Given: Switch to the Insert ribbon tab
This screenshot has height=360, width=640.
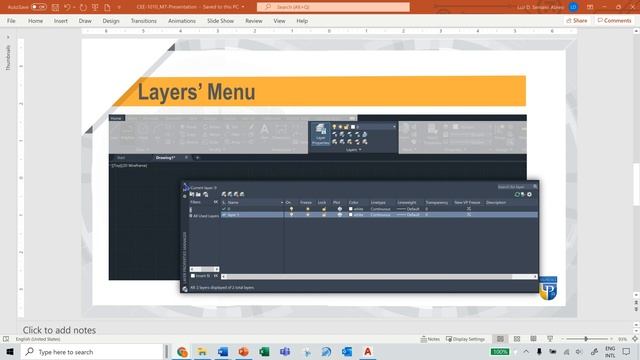Looking at the screenshot, I should pos(61,21).
